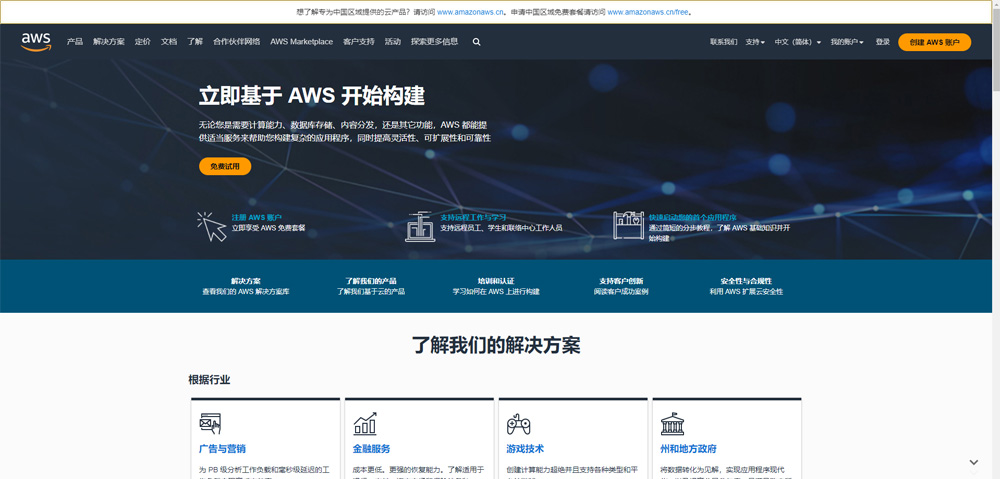1000x479 pixels.
Task: Follow the www.amazonaws.cn/free link
Action: [648, 13]
